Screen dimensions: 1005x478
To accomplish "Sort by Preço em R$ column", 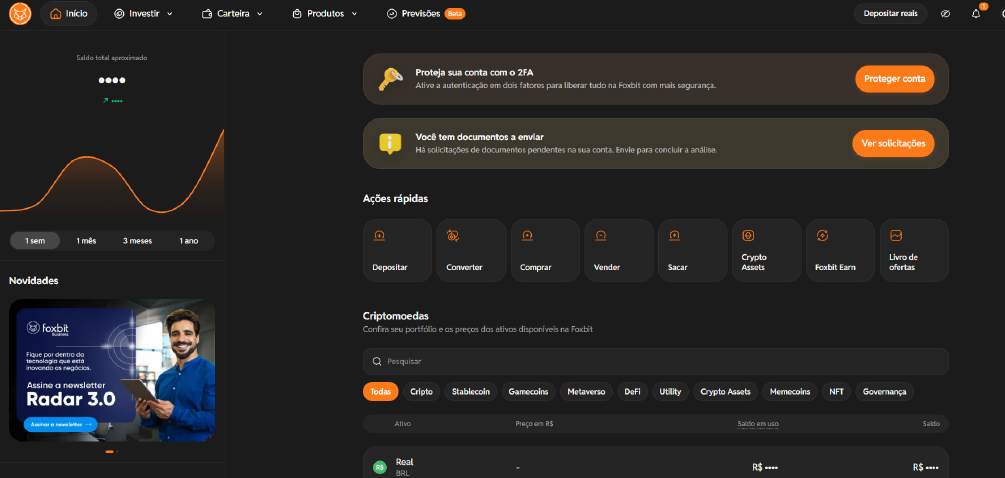I will [x=534, y=424].
